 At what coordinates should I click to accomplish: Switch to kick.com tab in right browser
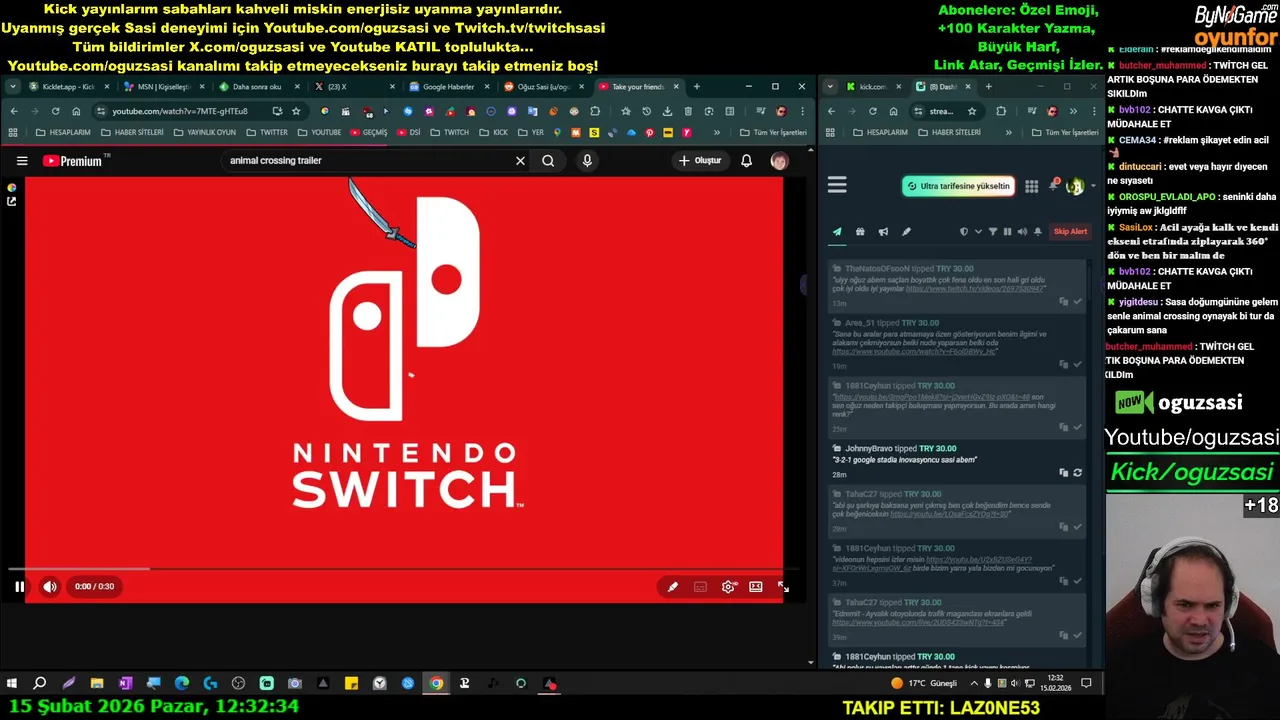point(873,87)
